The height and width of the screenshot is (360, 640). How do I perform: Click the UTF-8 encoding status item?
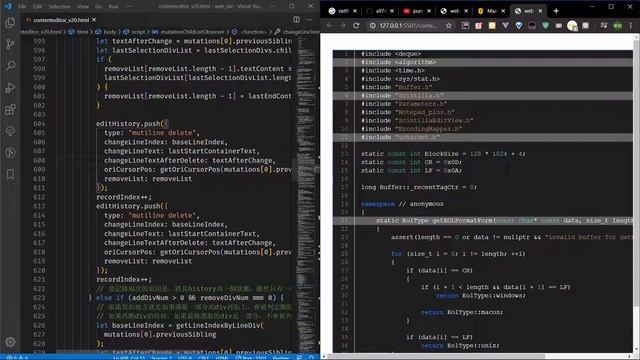[x=185, y=357]
